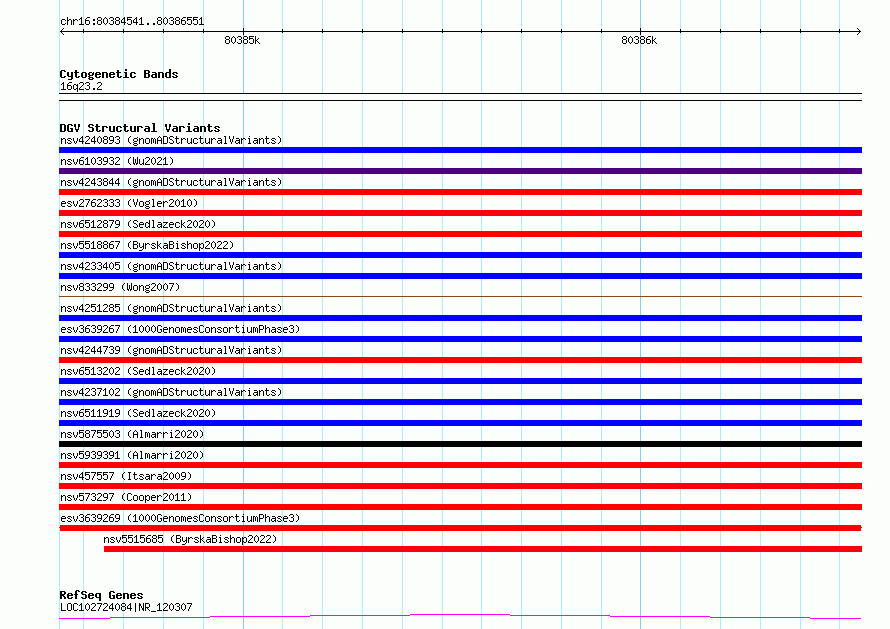Select the LOC102724084|NR_120307 gene label
The height and width of the screenshot is (629, 890).
point(126,607)
